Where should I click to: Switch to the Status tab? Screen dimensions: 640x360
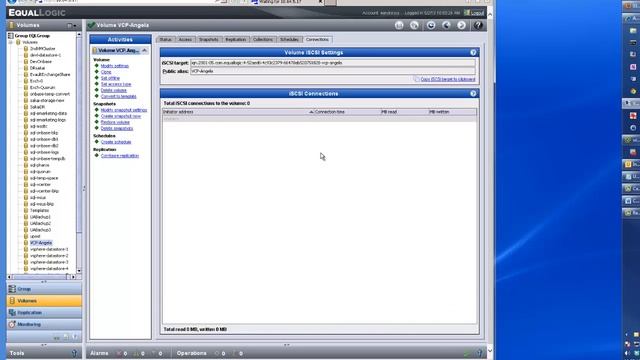[165, 40]
